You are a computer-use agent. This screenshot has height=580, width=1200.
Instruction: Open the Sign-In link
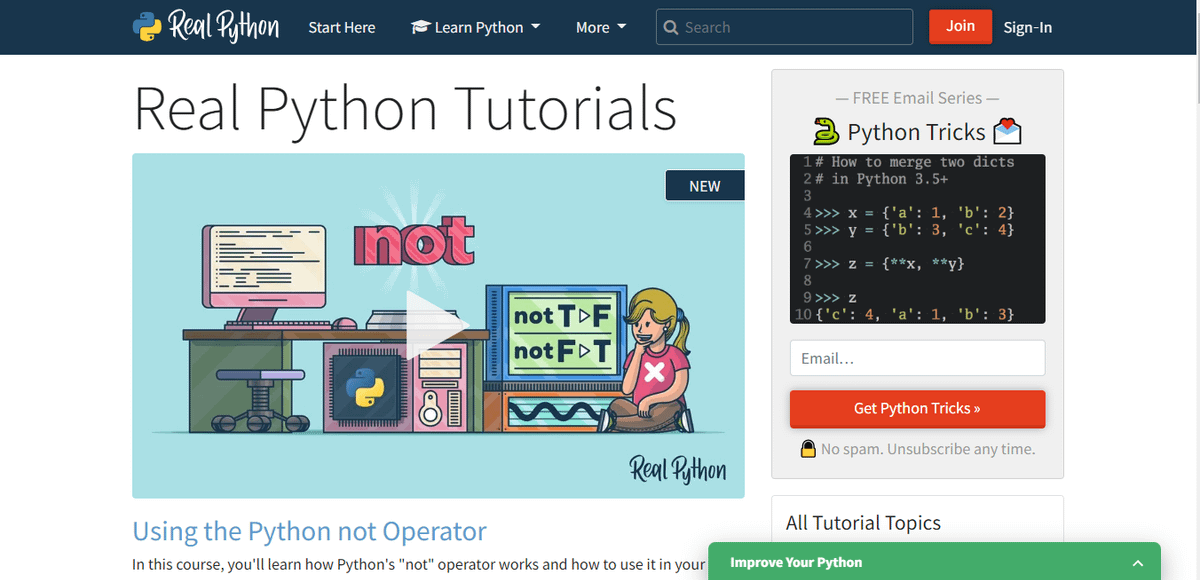point(1028,27)
